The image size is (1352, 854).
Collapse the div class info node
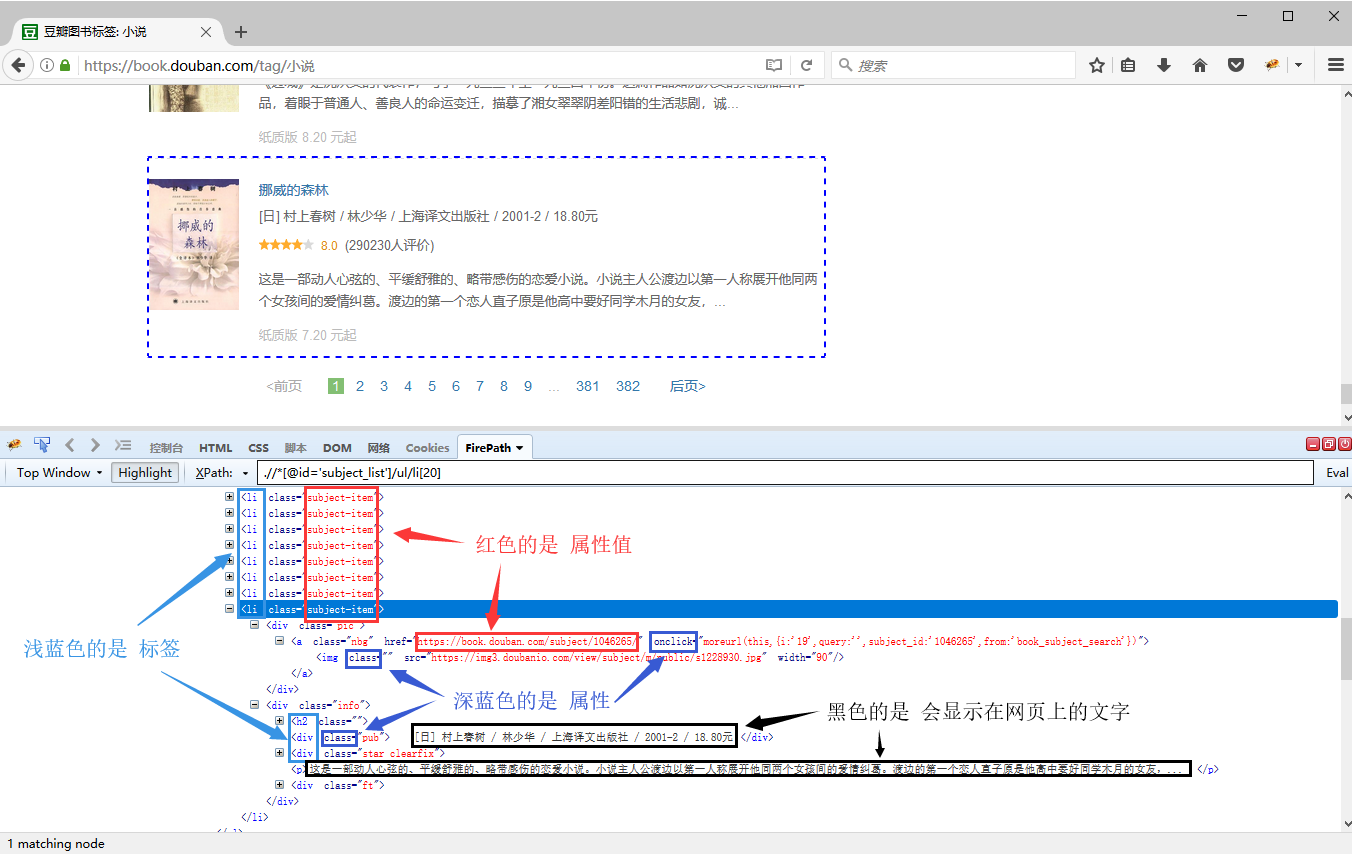coord(254,705)
